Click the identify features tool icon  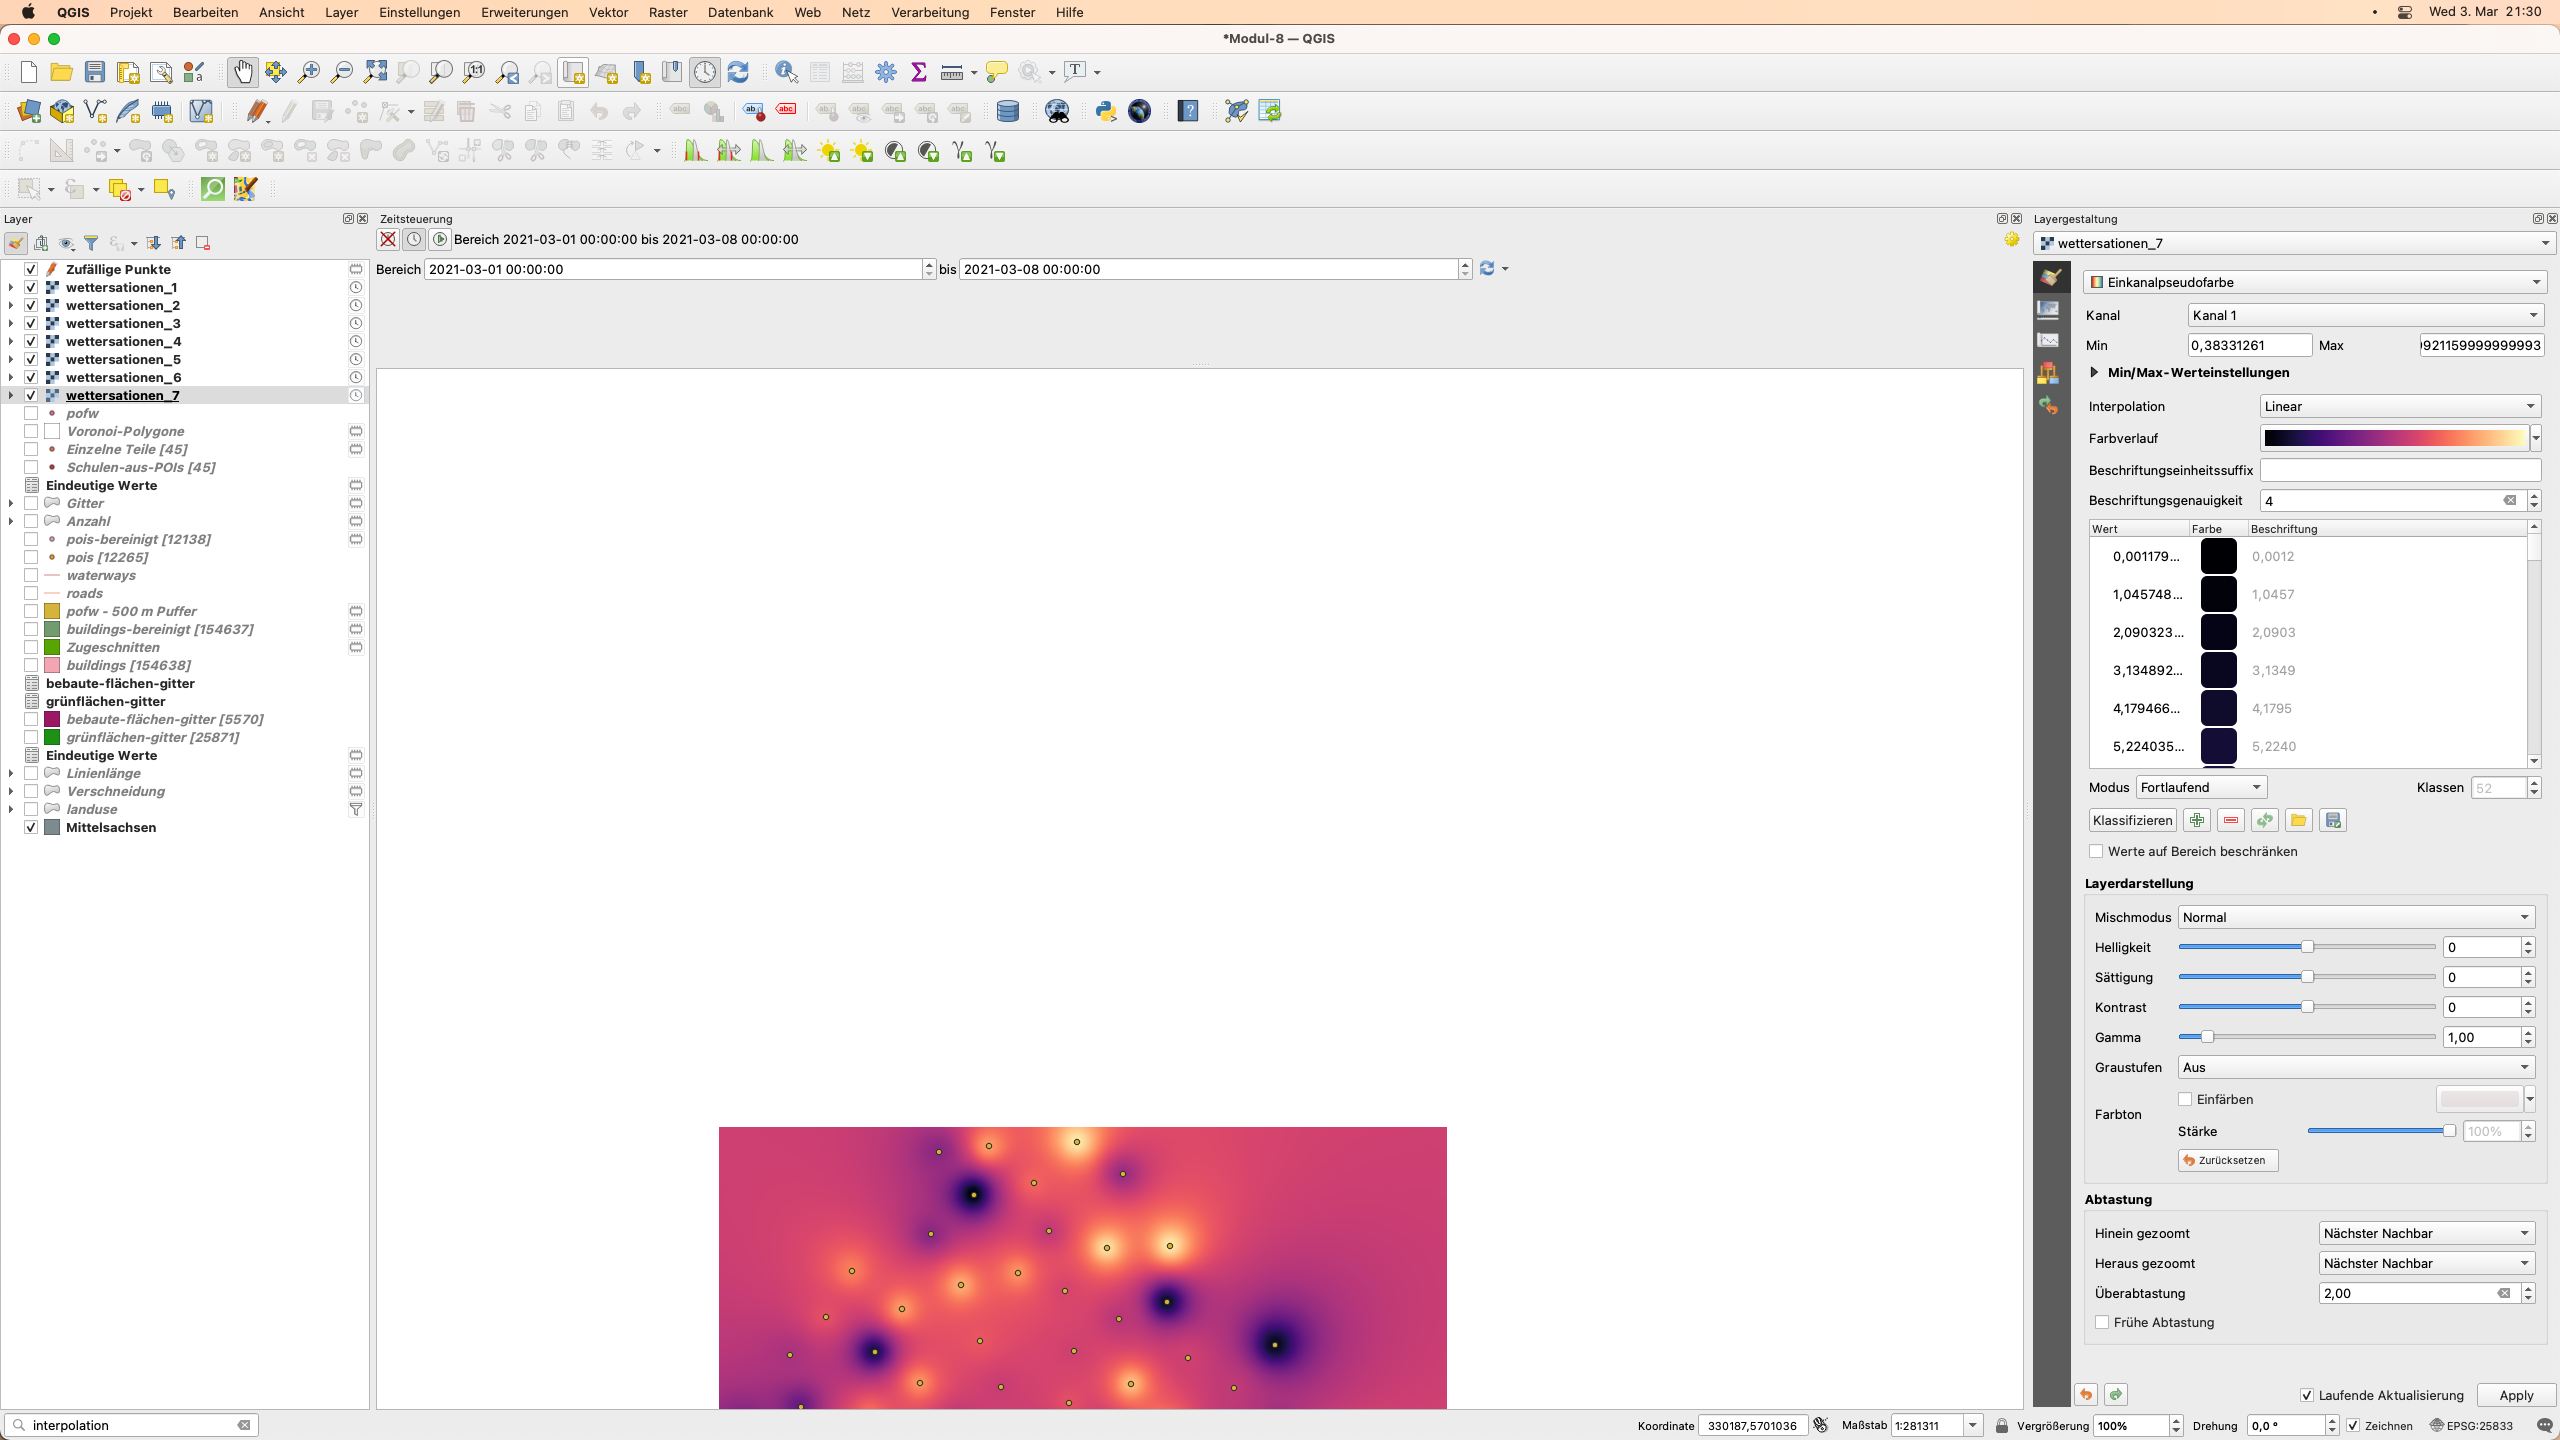coord(786,70)
